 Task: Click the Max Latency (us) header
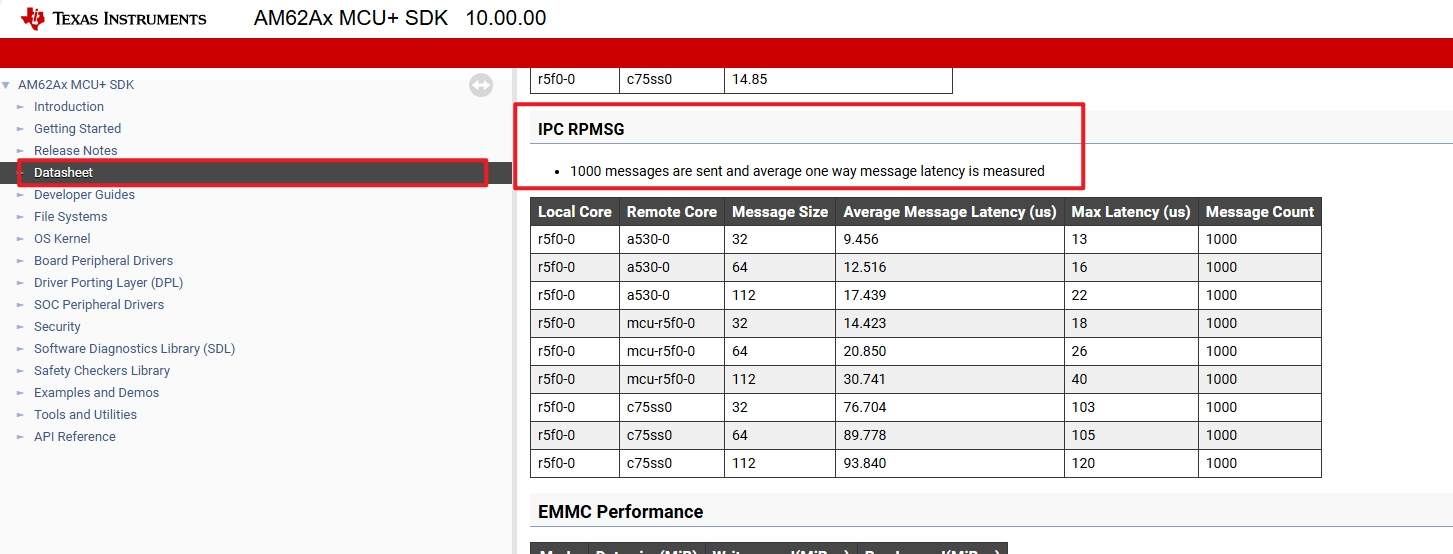point(1131,212)
